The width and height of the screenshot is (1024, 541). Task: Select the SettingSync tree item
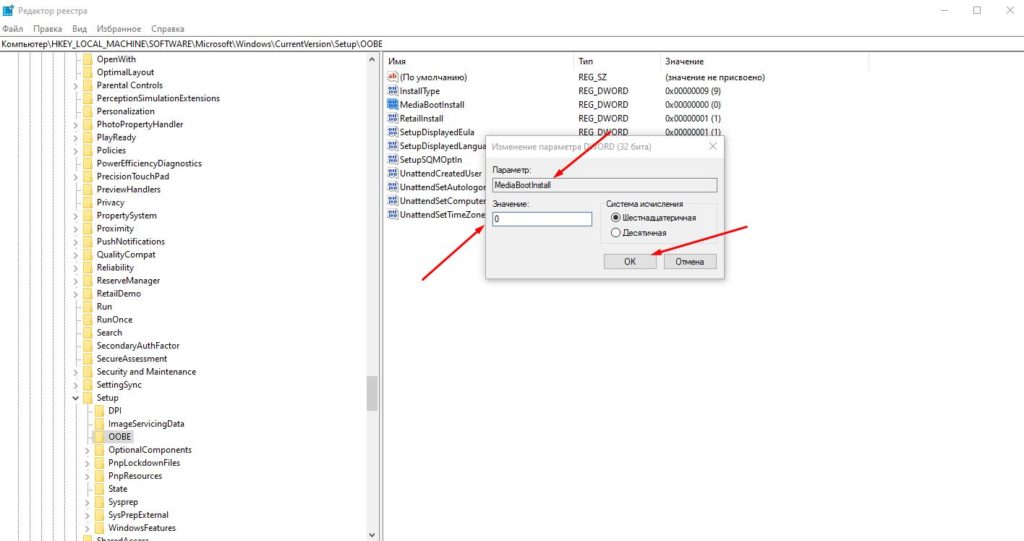point(119,385)
